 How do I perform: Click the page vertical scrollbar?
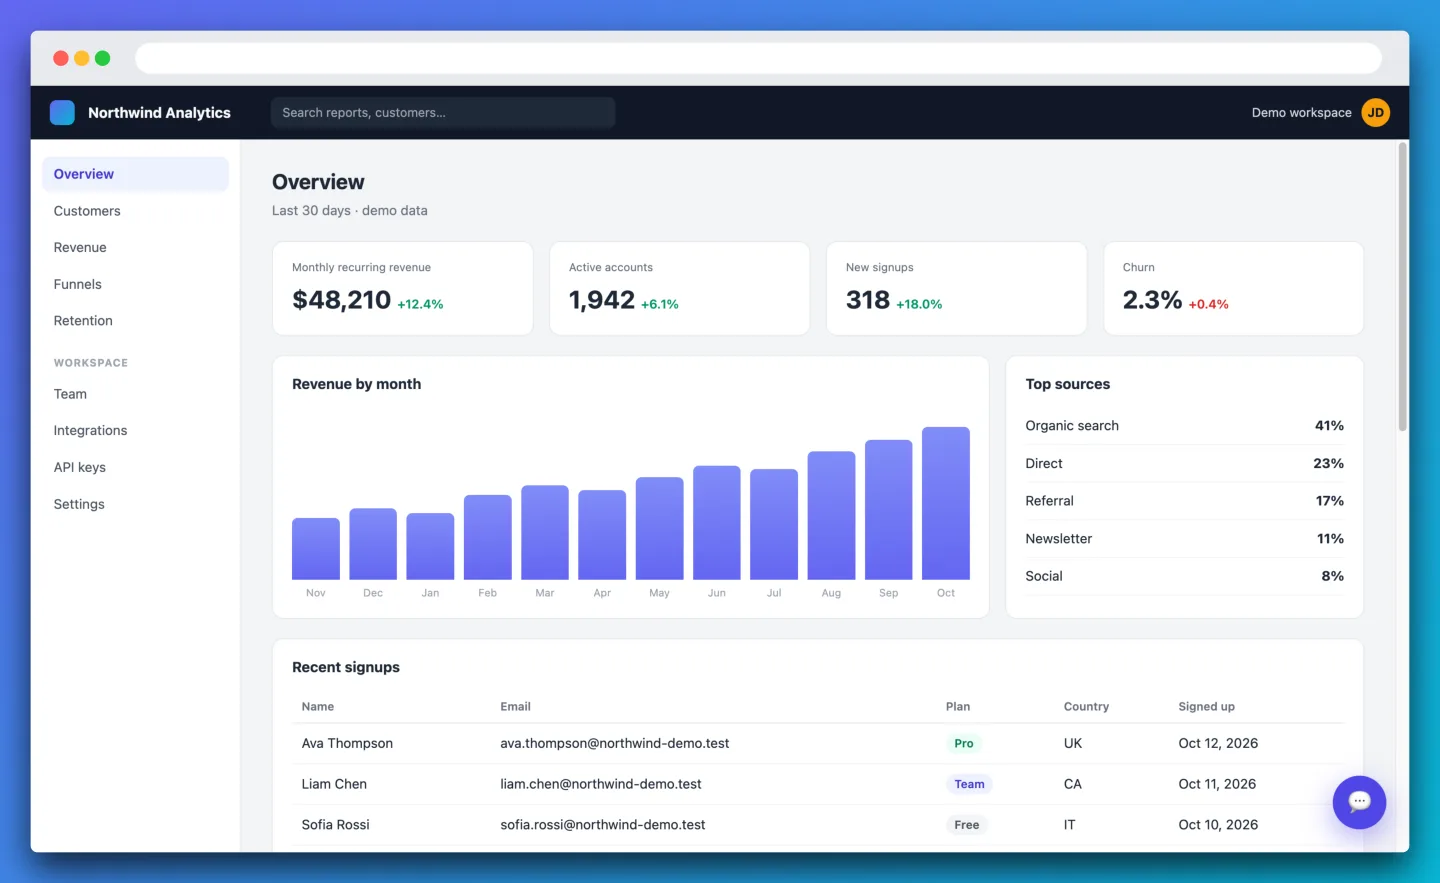click(x=1403, y=287)
